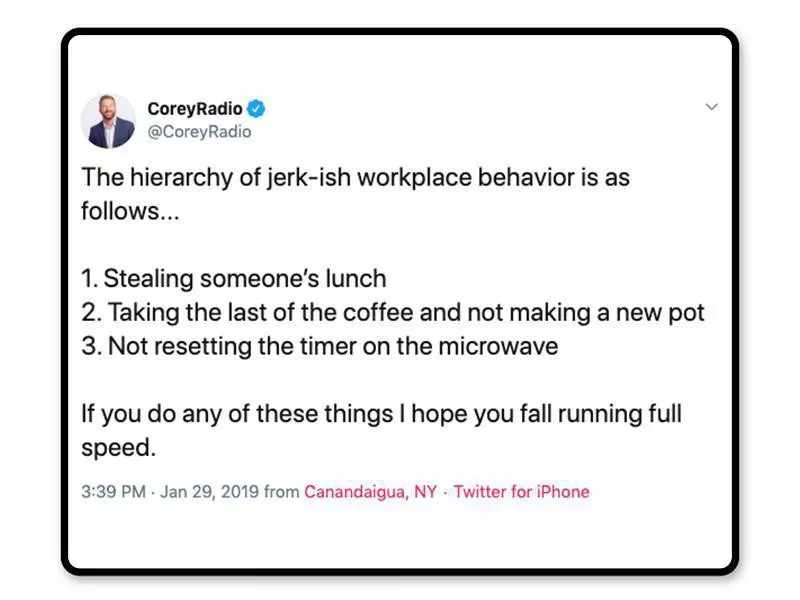
Task: Click the "2. Taking the last" line
Action: 393,313
